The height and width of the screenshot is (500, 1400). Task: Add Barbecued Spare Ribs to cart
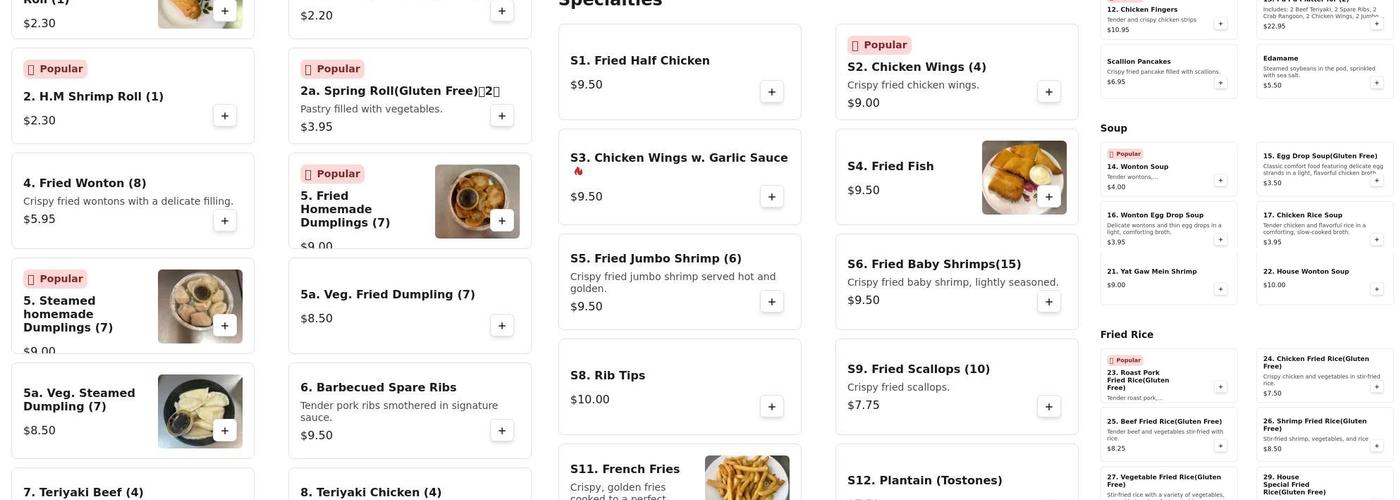[x=501, y=431]
